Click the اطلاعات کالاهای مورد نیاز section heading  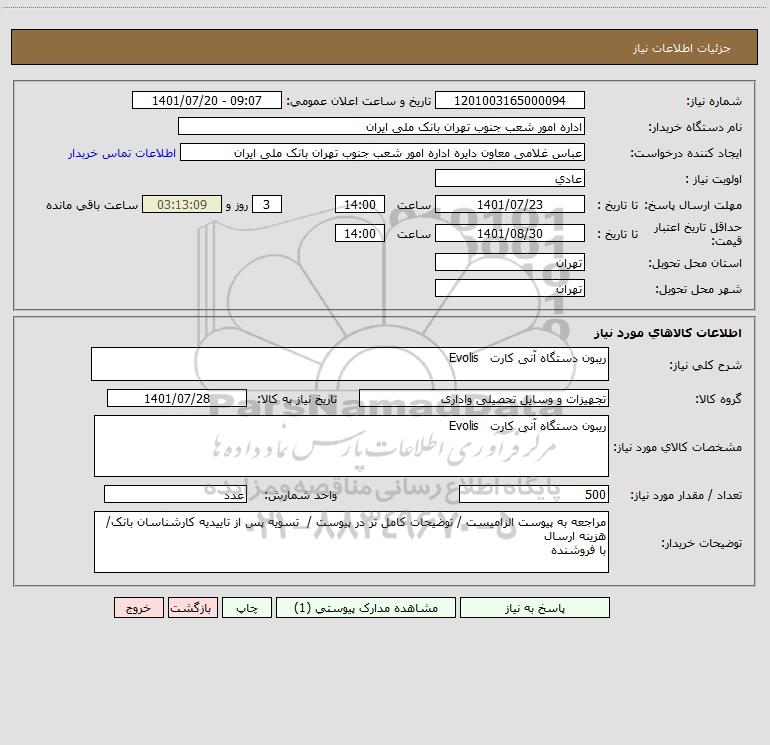click(x=668, y=333)
